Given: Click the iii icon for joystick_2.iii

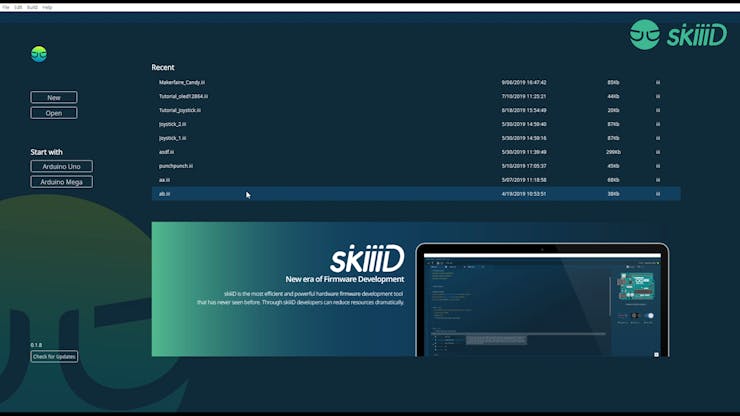Looking at the screenshot, I should [657, 124].
